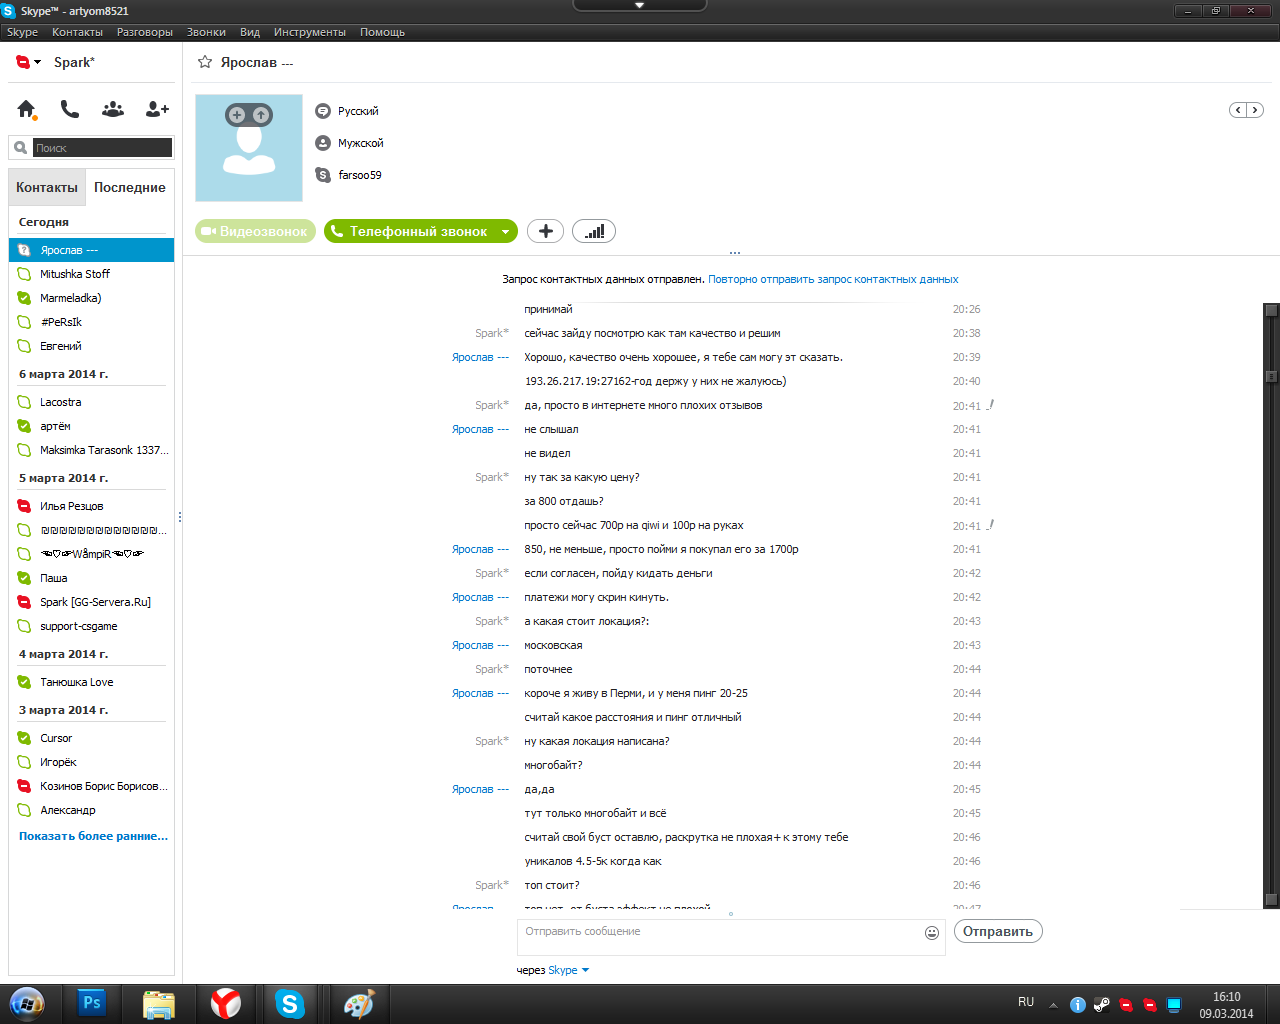Click the magnifier icon in the search box
Image resolution: width=1280 pixels, height=1024 pixels.
pyautogui.click(x=20, y=148)
